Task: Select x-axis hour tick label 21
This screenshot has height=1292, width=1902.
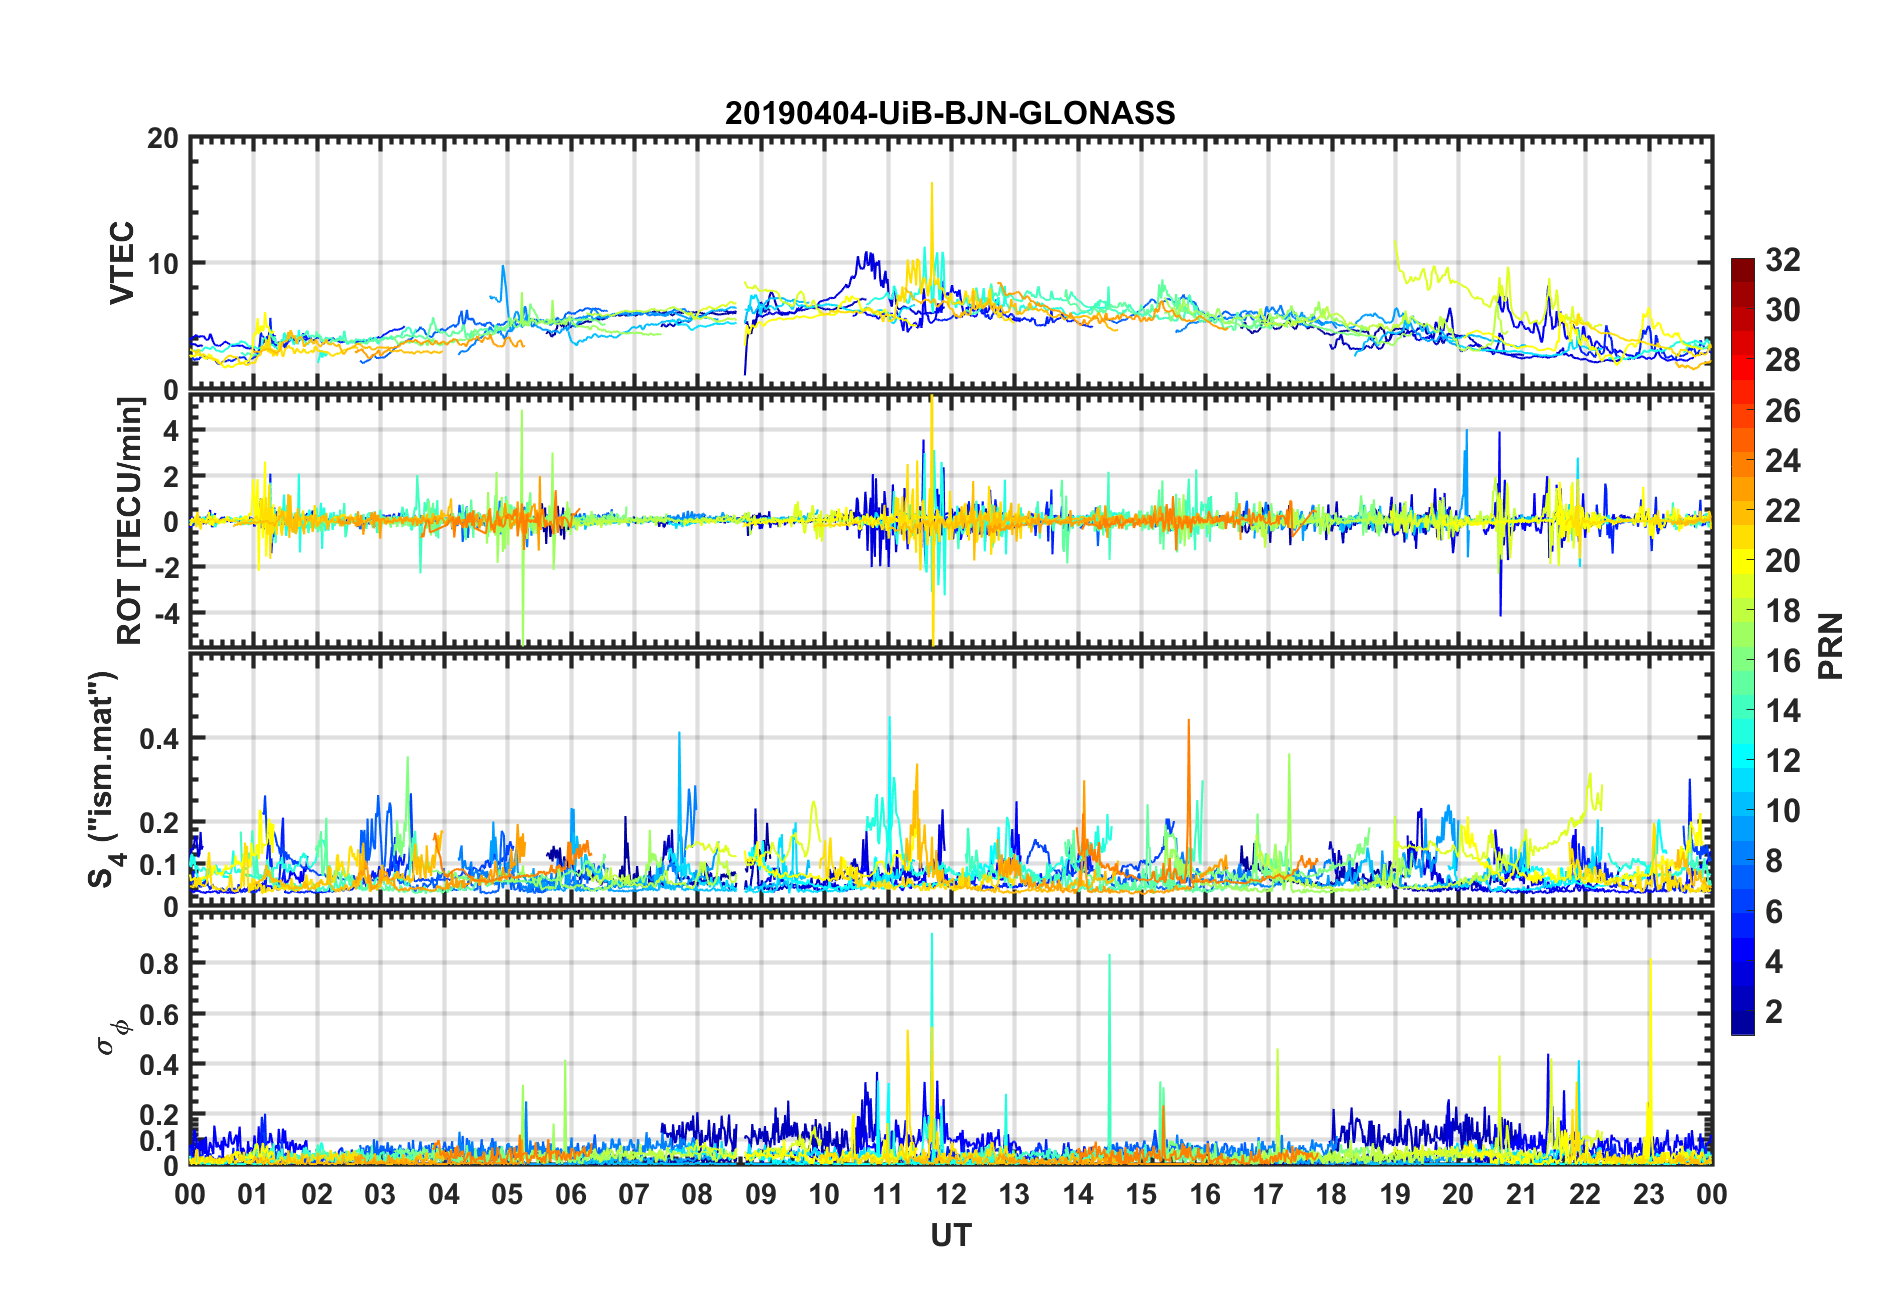Action: 1522,1195
